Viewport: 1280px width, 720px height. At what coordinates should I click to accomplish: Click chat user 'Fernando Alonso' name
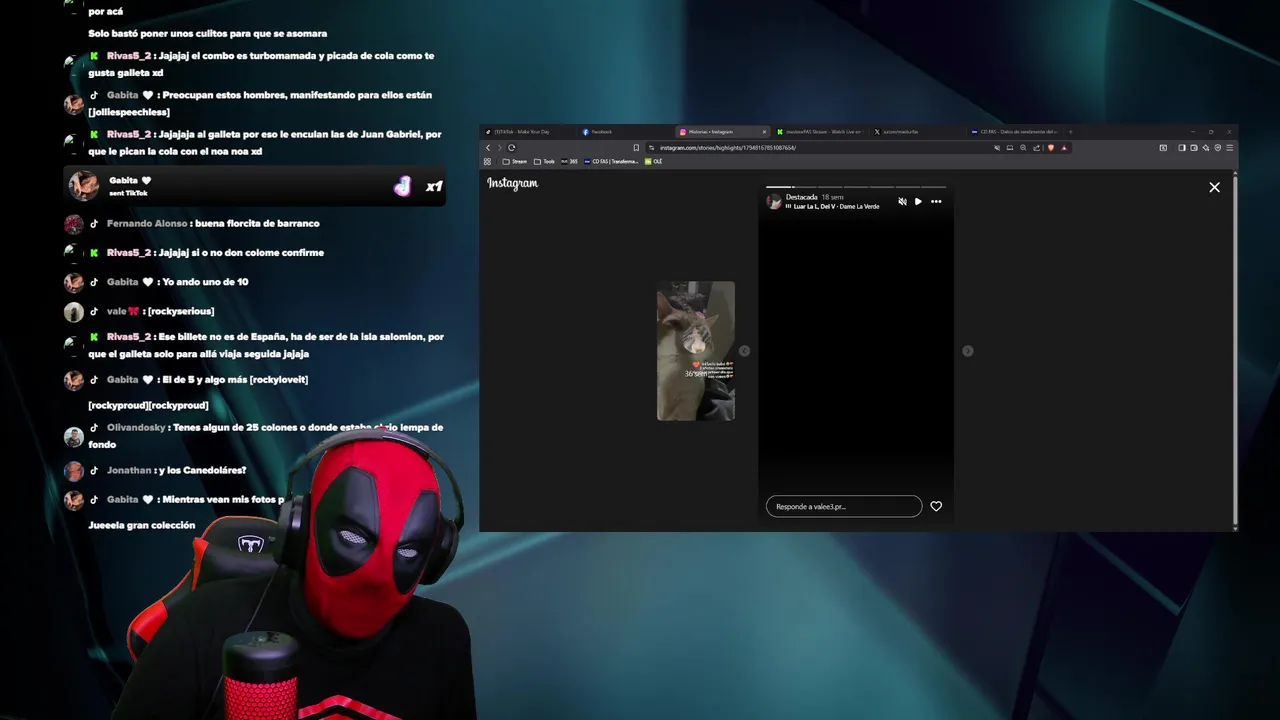(147, 223)
